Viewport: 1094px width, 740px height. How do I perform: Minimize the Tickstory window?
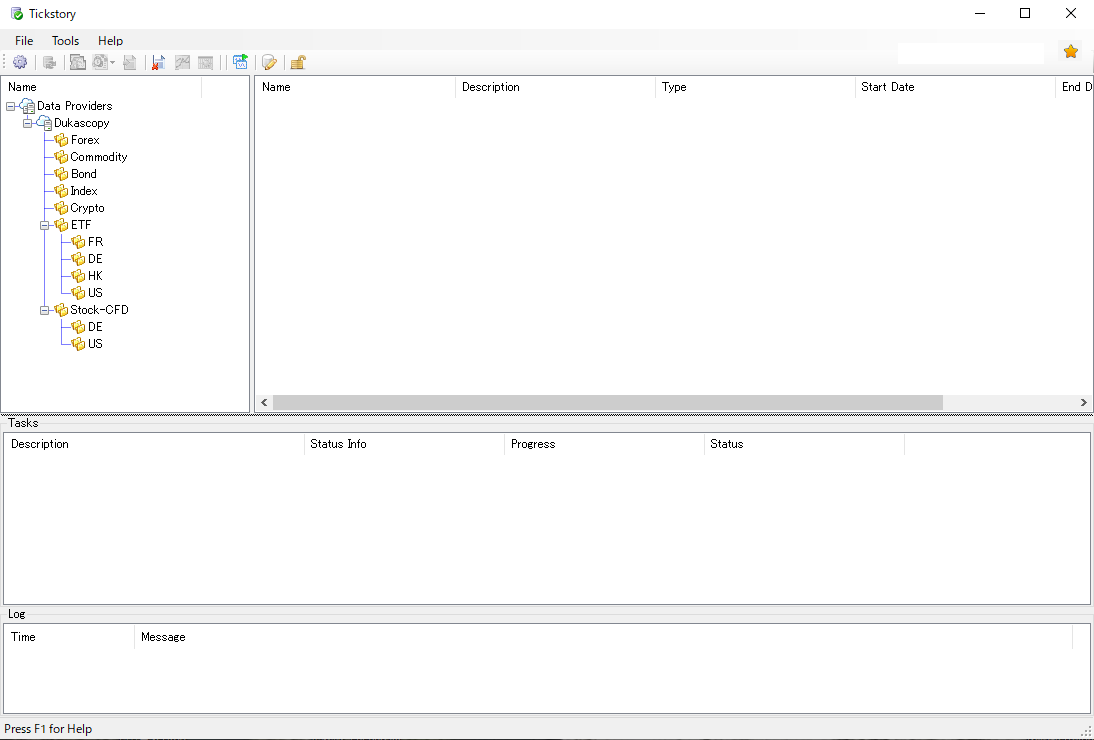coord(980,13)
